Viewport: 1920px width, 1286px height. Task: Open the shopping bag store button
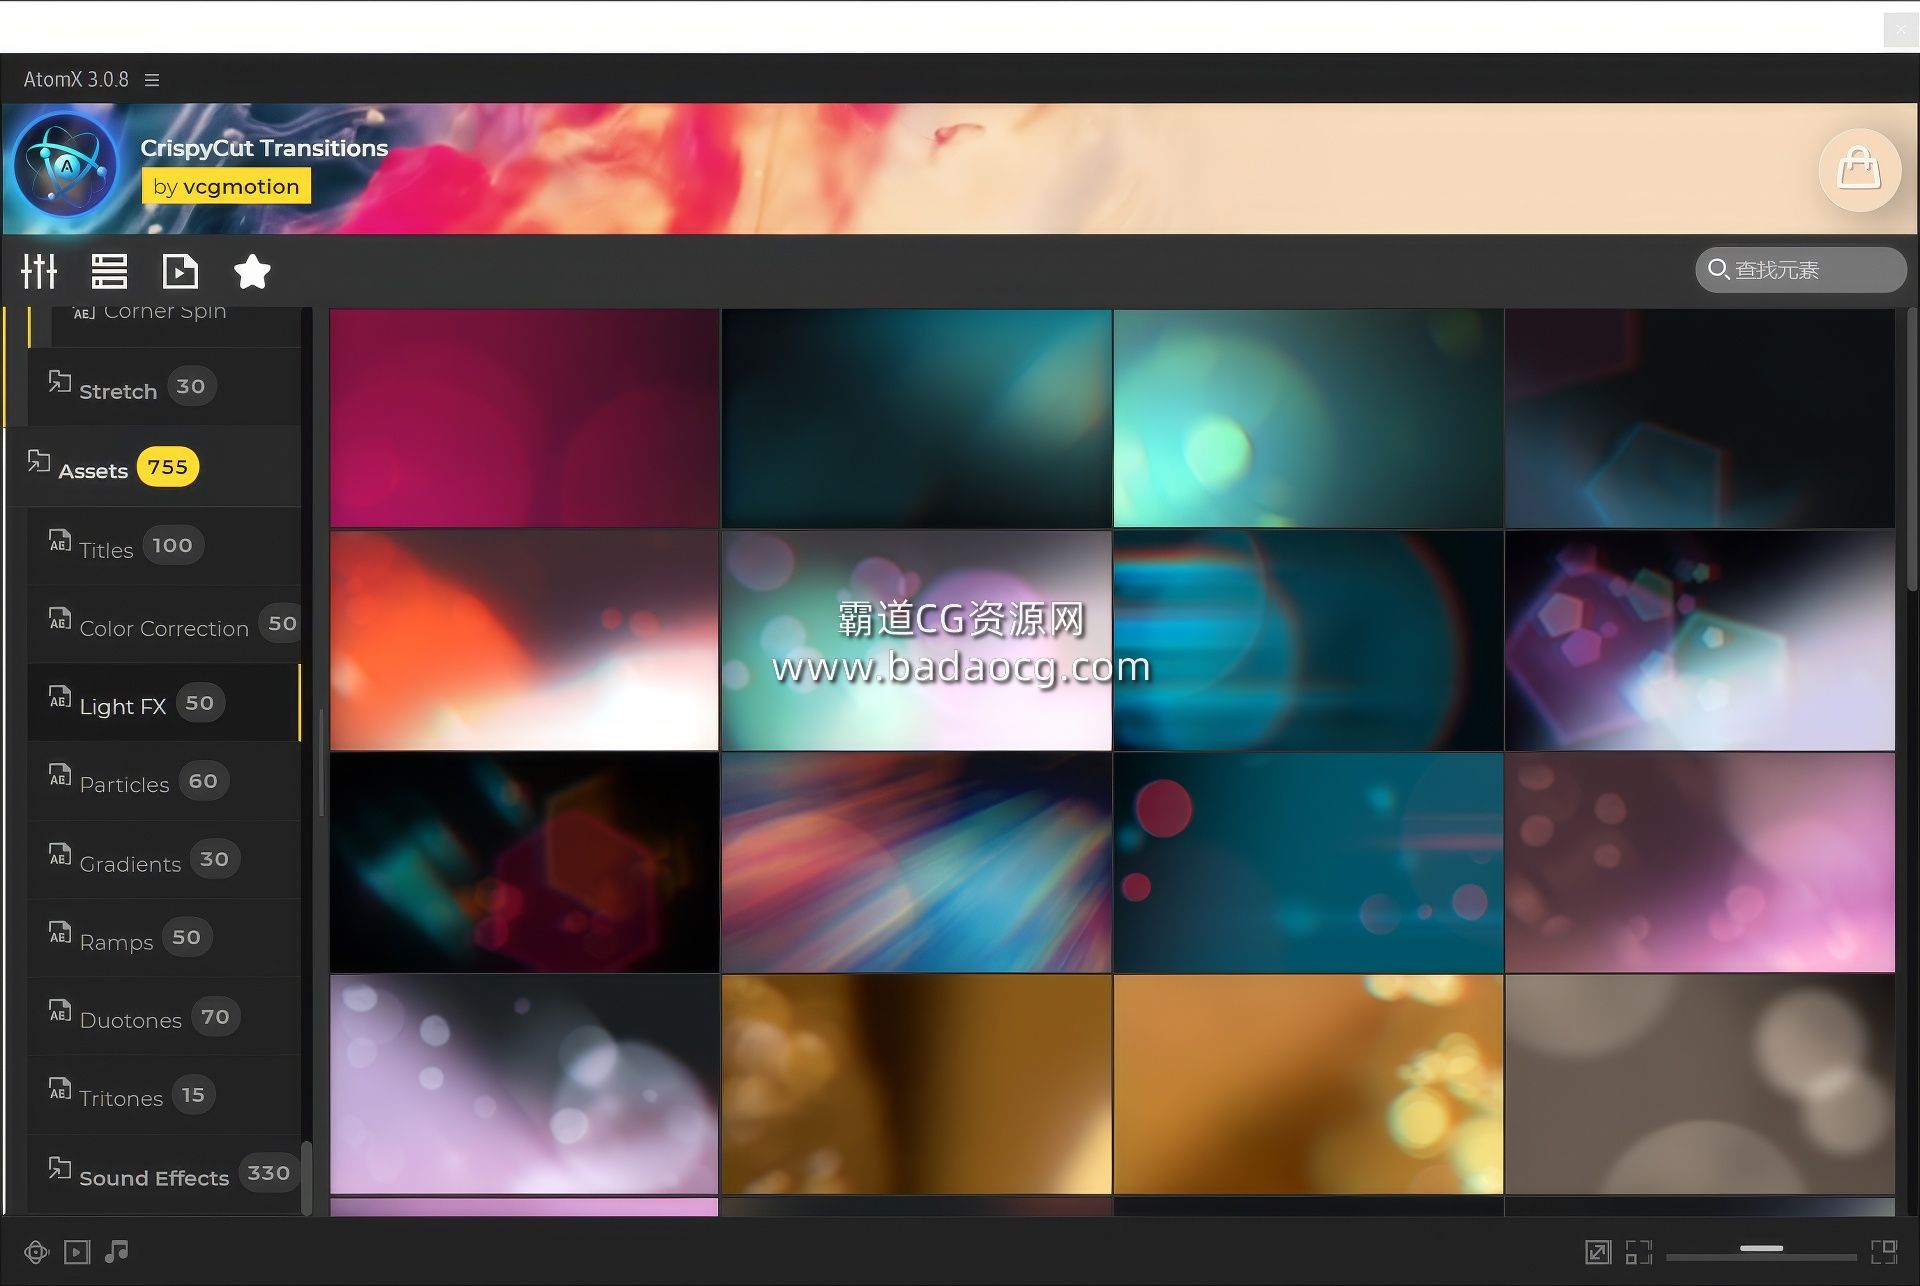[x=1859, y=169]
